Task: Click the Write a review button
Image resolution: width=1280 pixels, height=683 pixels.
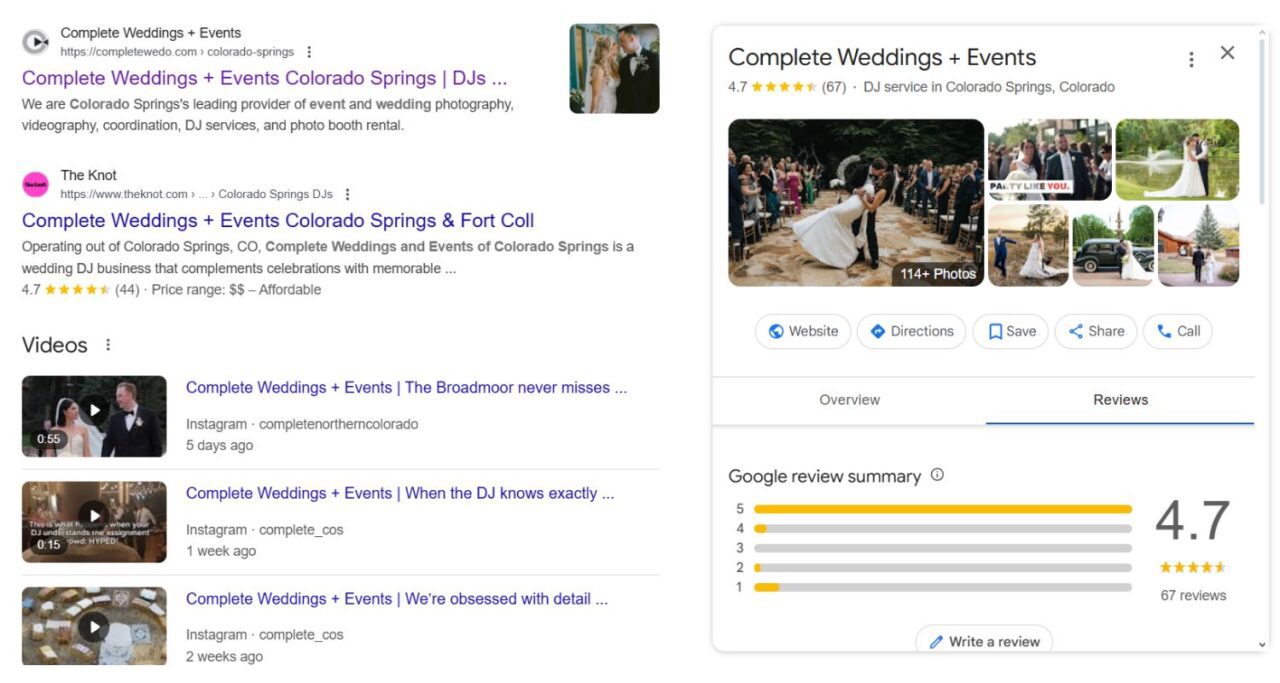Action: (x=984, y=641)
